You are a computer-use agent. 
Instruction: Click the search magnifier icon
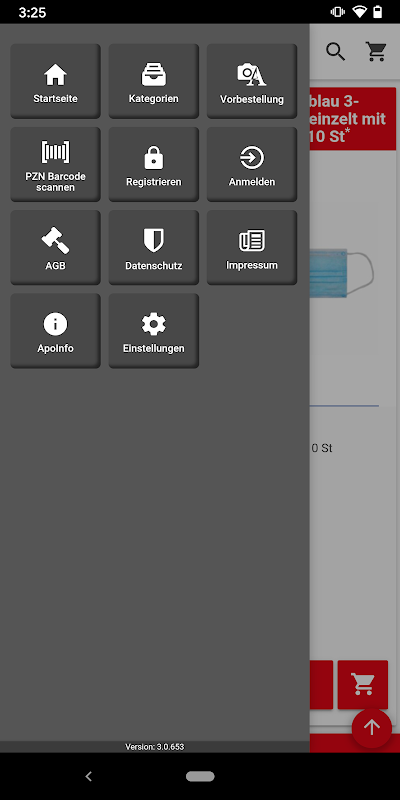(336, 52)
